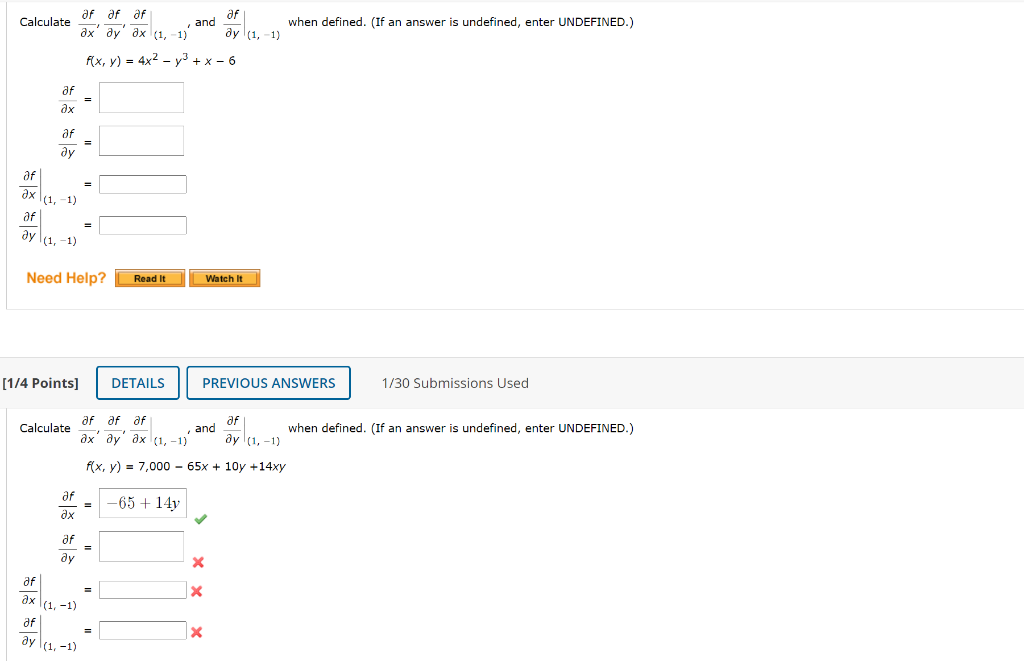Click the empty ∂f/∂y field in second problem
This screenshot has height=661, width=1024.
pos(141,546)
